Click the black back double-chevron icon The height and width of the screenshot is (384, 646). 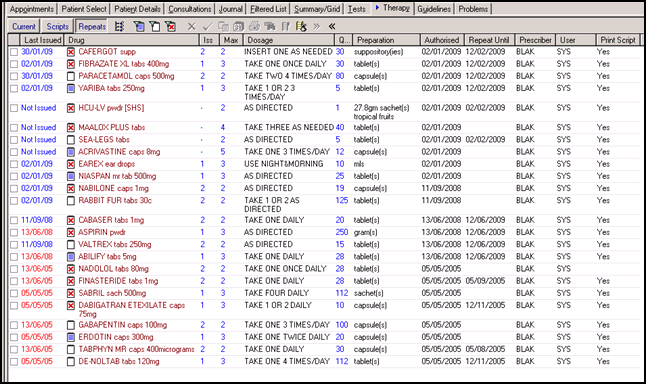point(332,27)
